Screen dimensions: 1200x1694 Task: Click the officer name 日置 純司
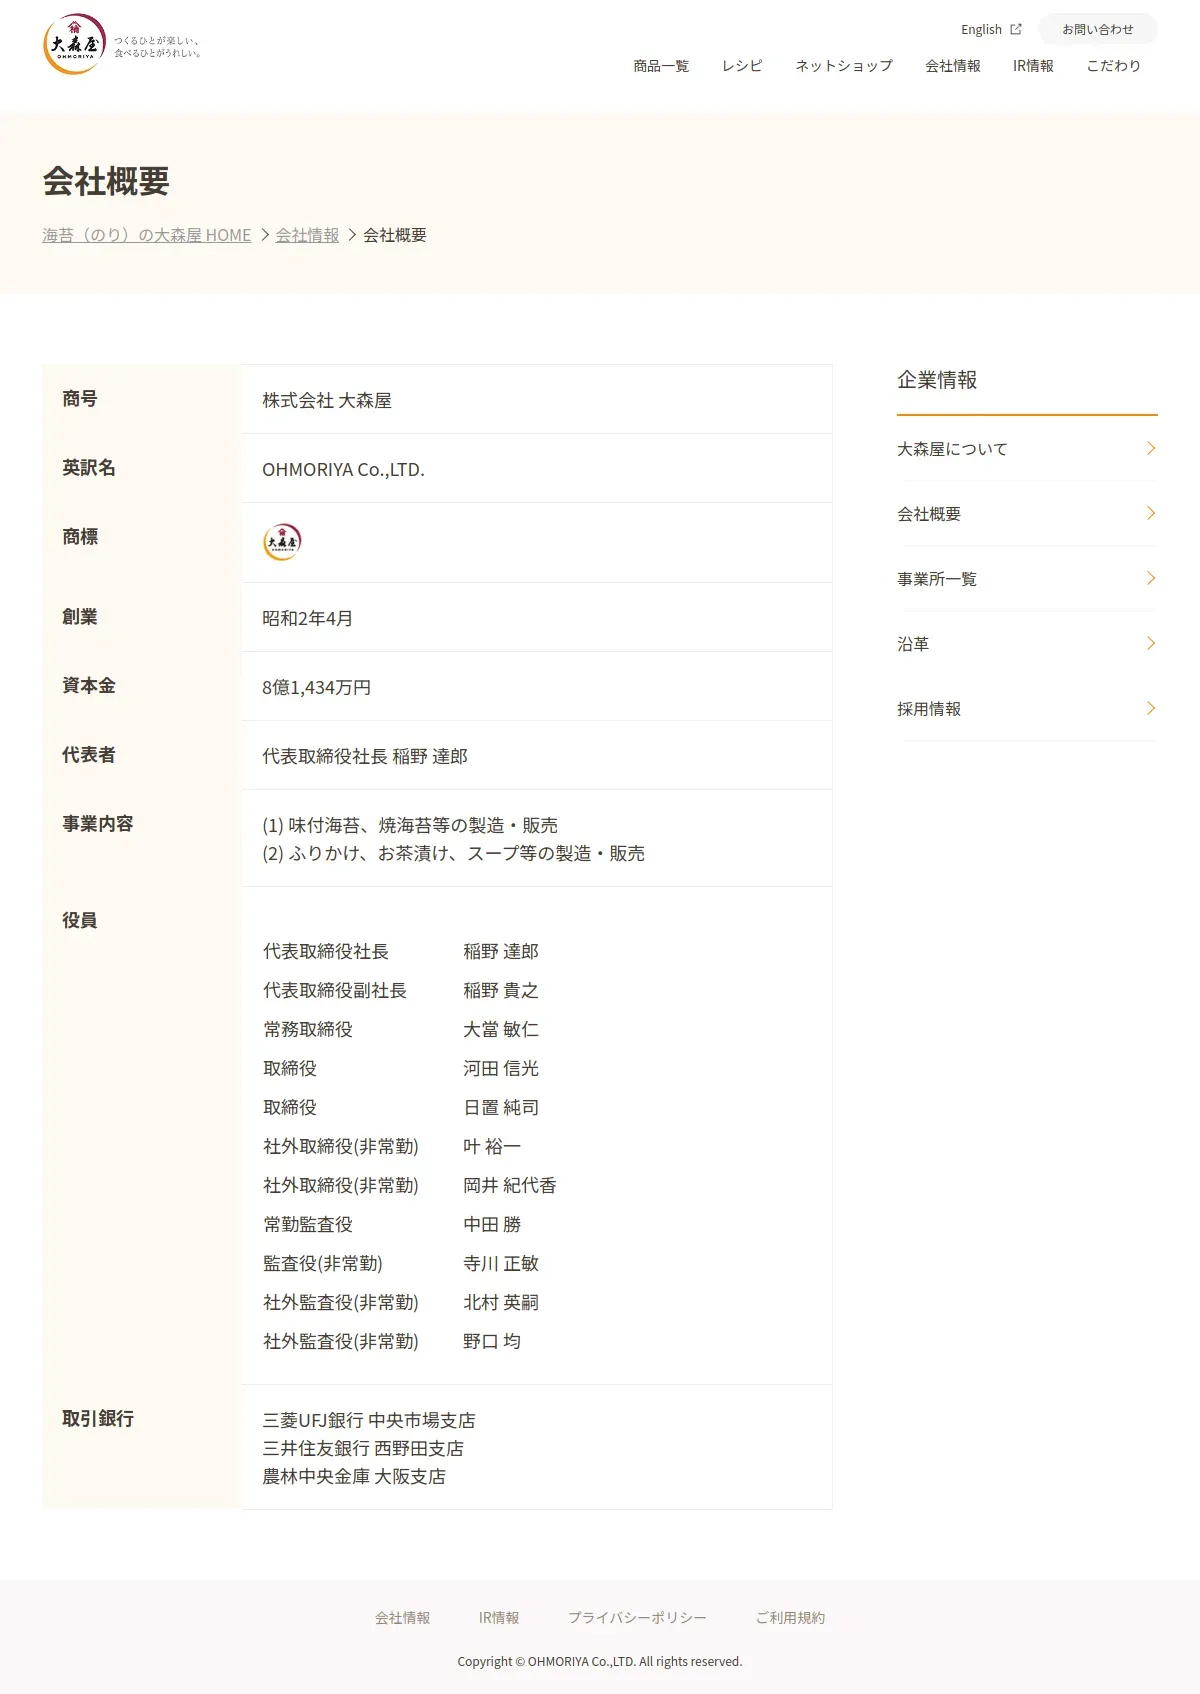(501, 1107)
